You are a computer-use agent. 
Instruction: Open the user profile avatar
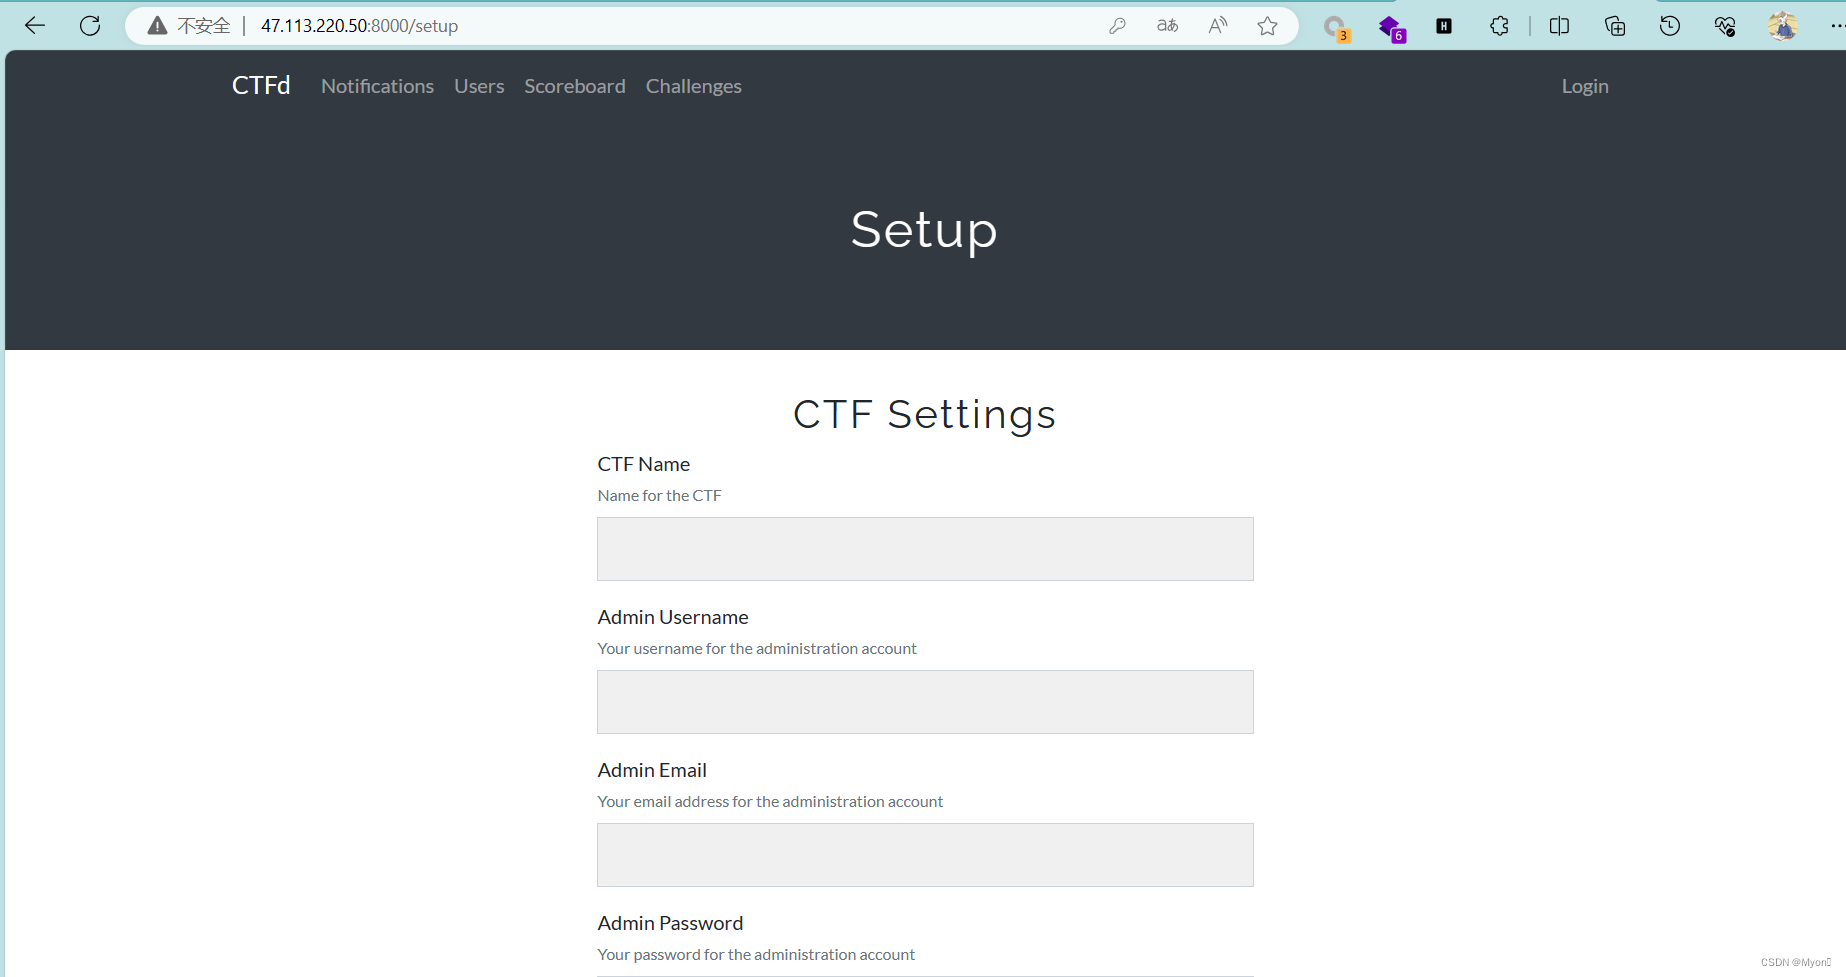(1782, 26)
